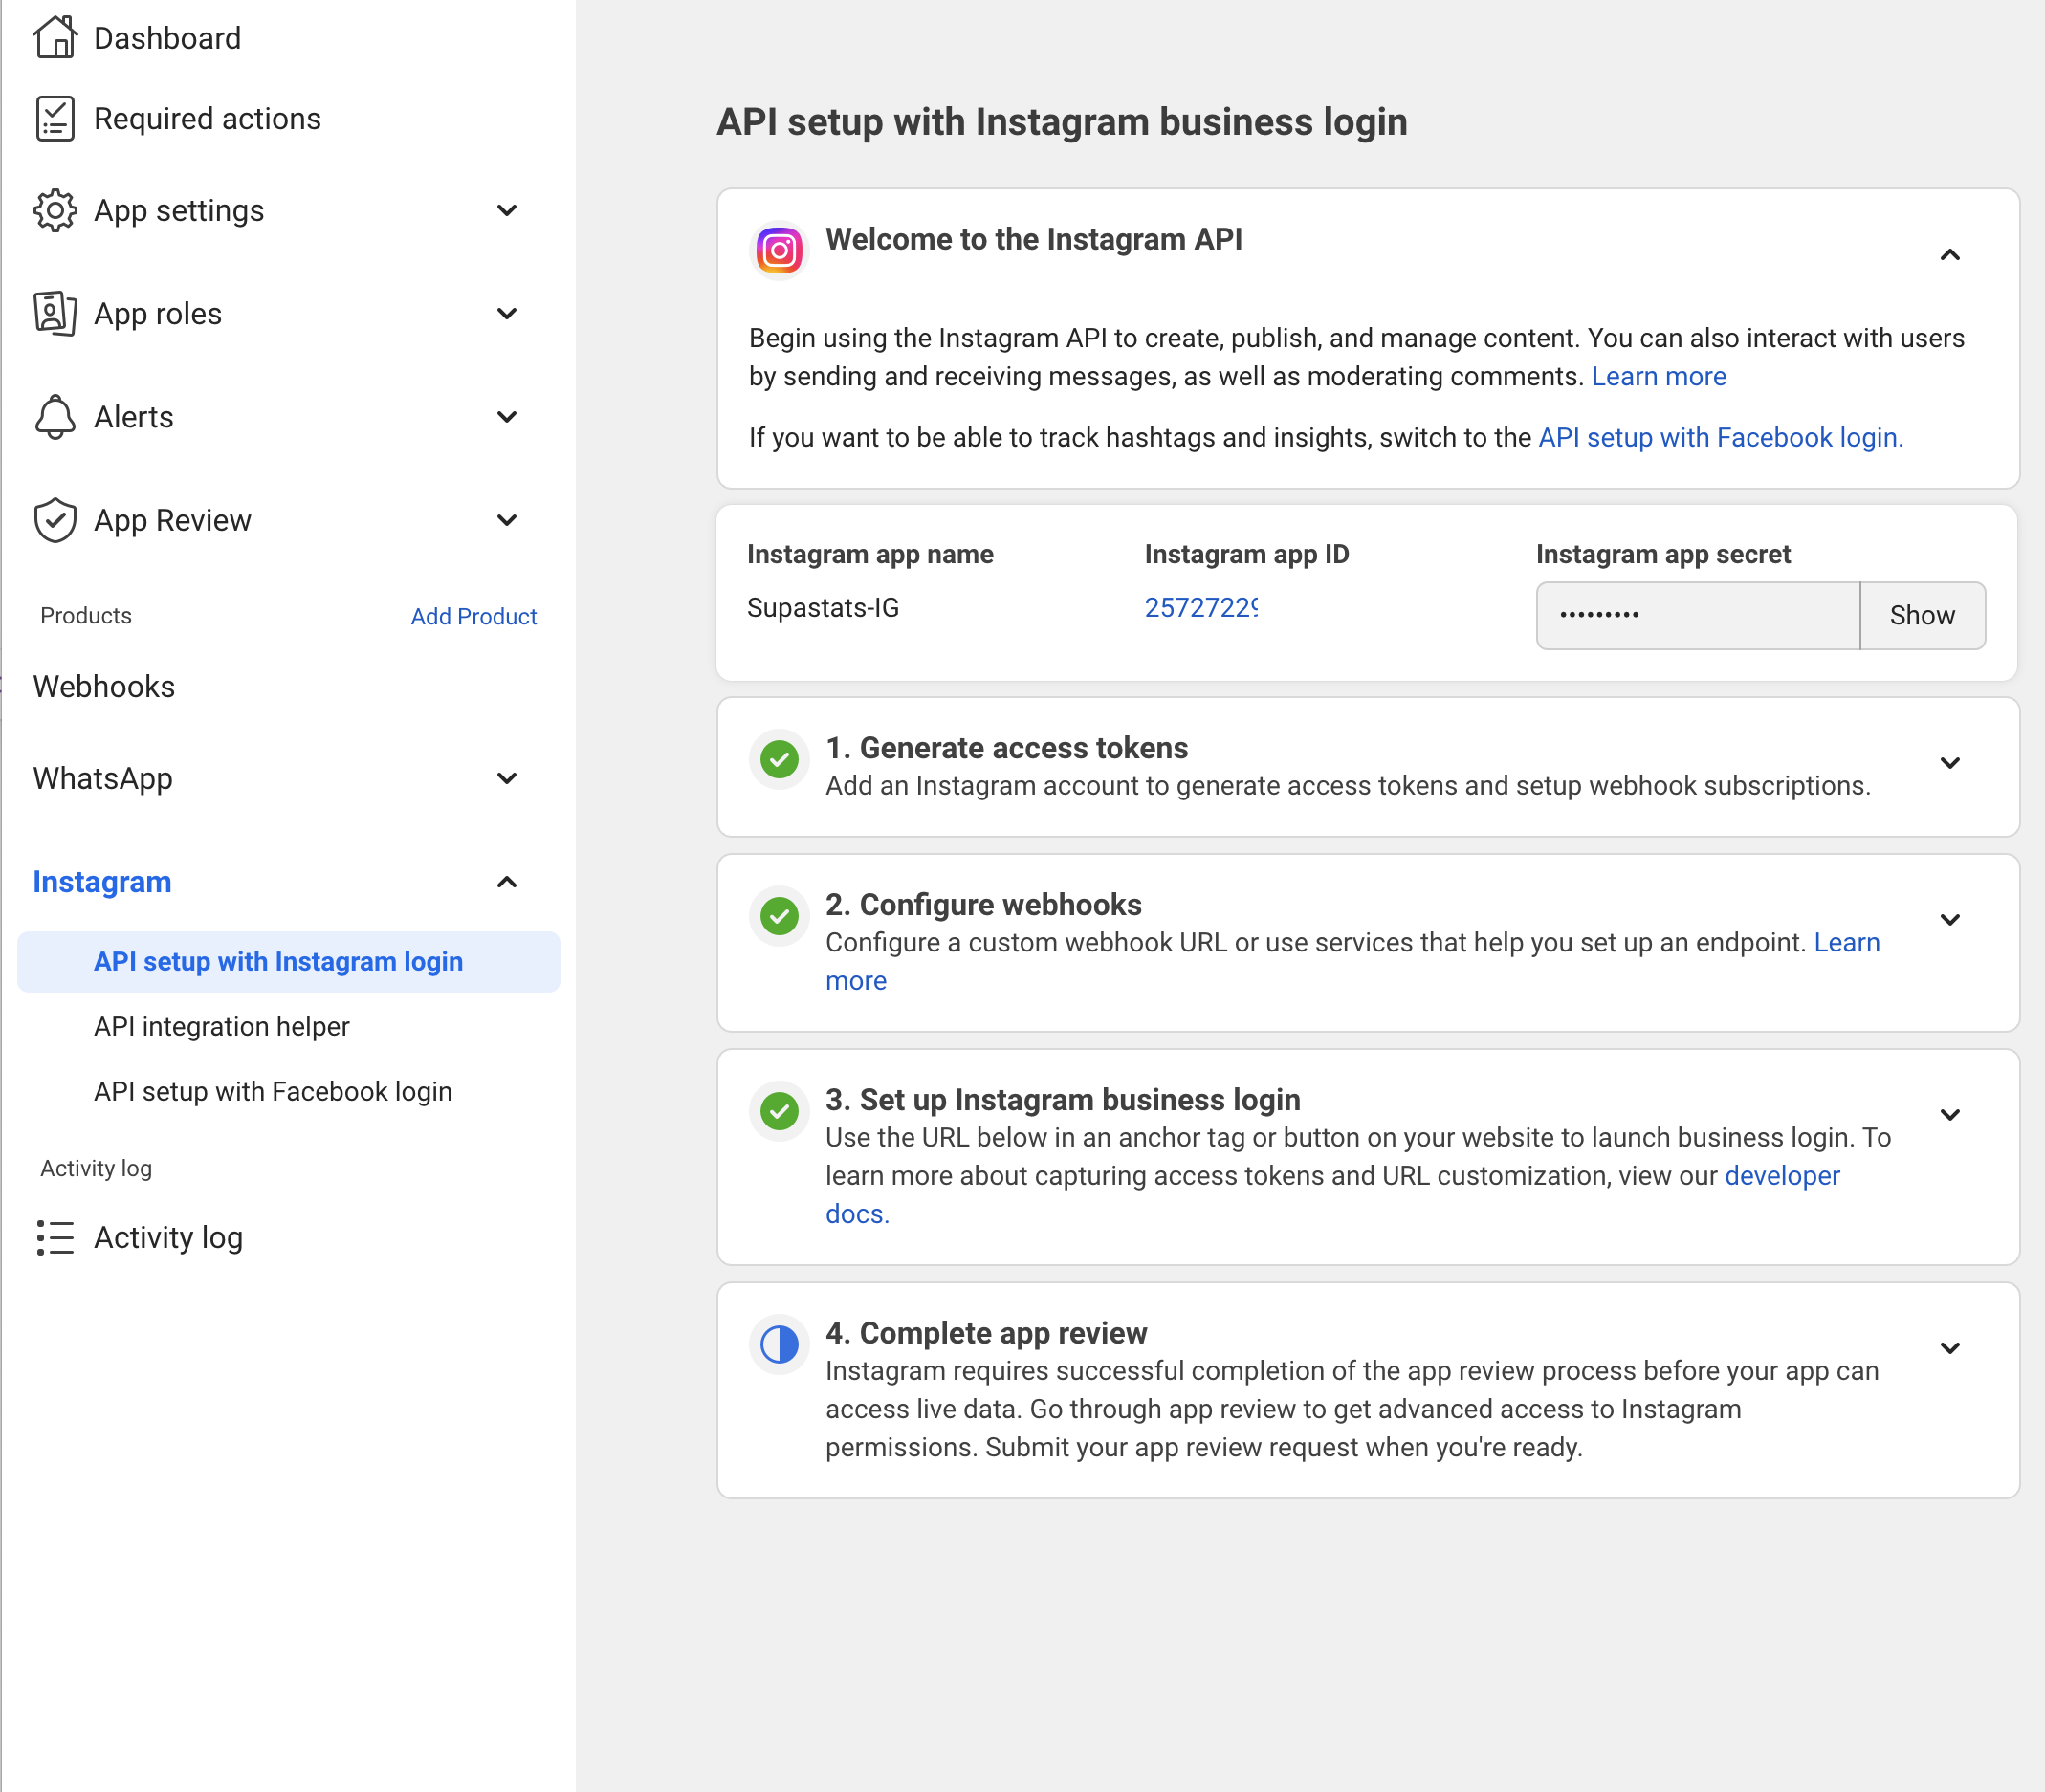Click the Instagram app ID number
The height and width of the screenshot is (1792, 2045).
coord(1200,608)
